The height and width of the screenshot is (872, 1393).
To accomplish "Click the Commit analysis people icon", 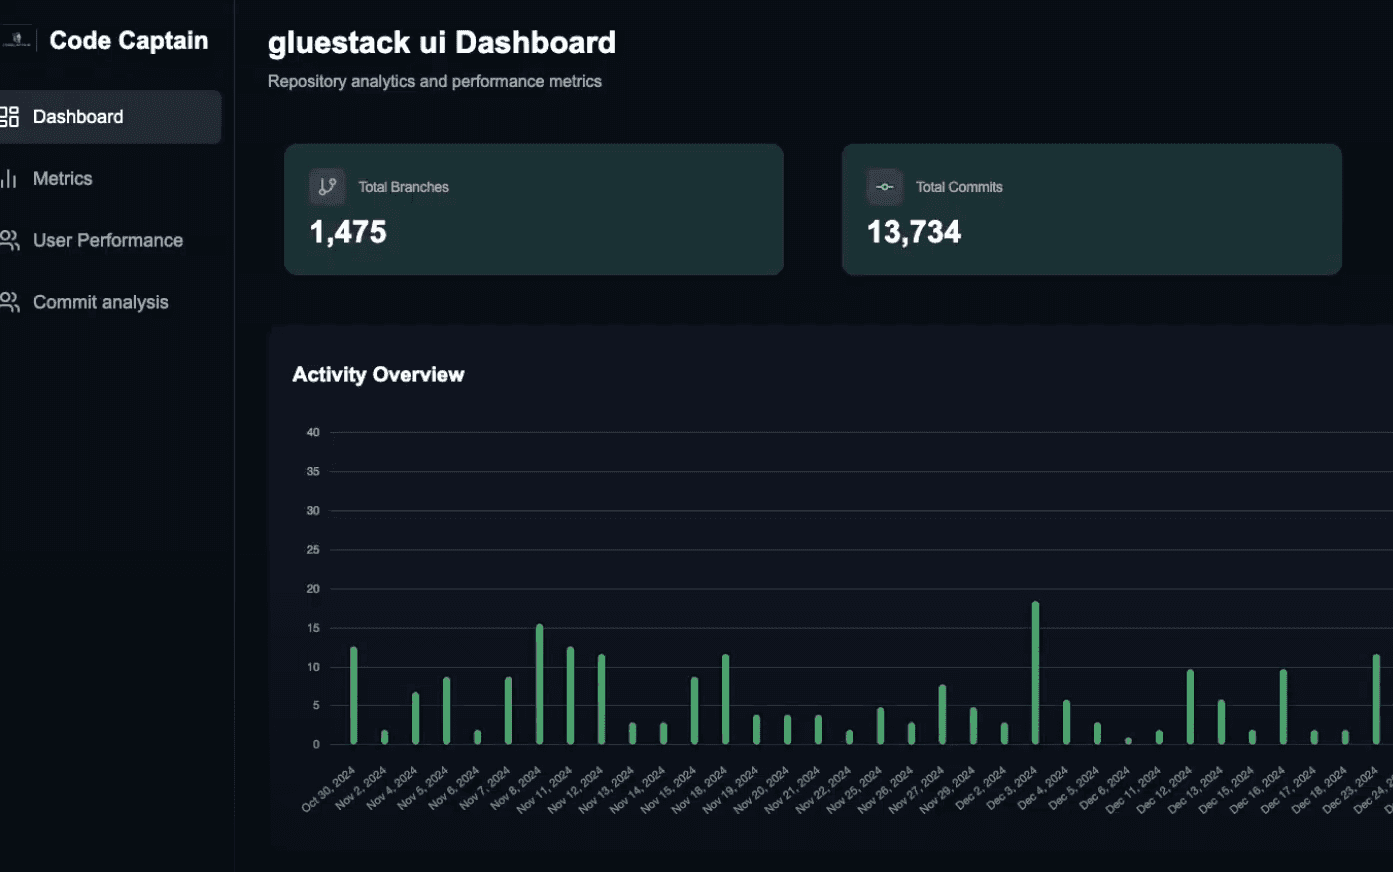I will coord(9,303).
